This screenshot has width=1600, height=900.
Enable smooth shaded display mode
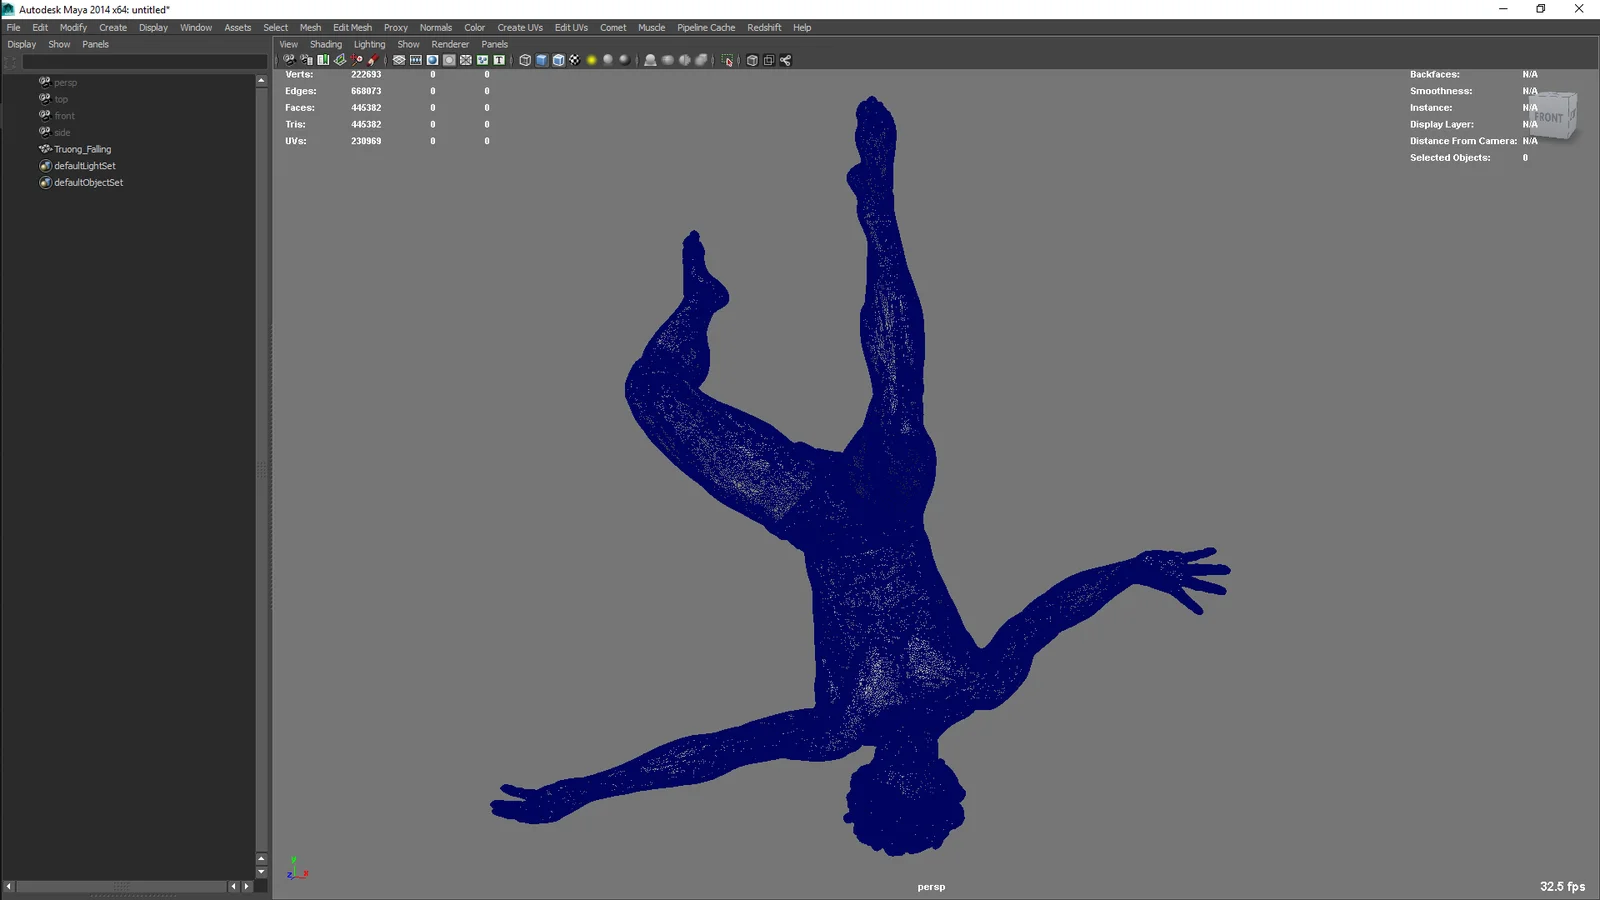[x=540, y=60]
